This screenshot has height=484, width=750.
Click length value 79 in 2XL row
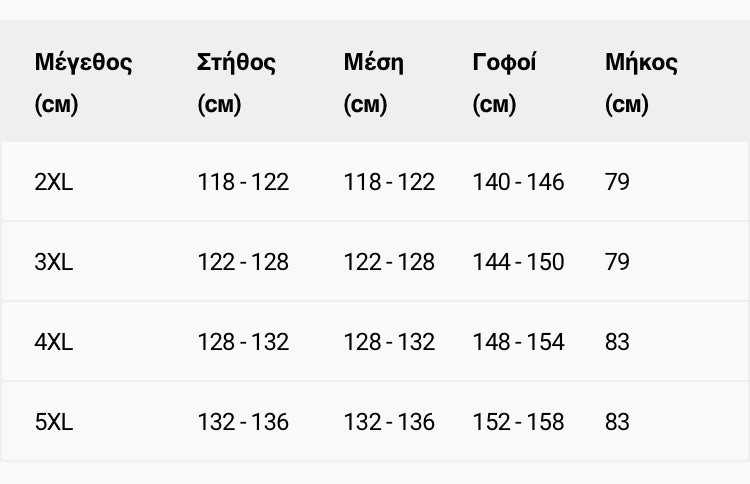617,182
